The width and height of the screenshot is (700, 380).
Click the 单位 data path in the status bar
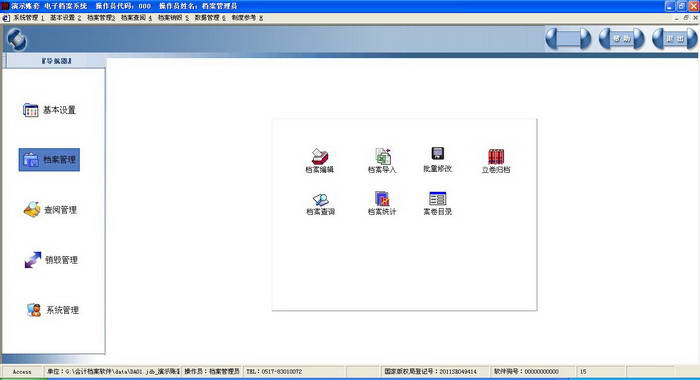(x=113, y=372)
